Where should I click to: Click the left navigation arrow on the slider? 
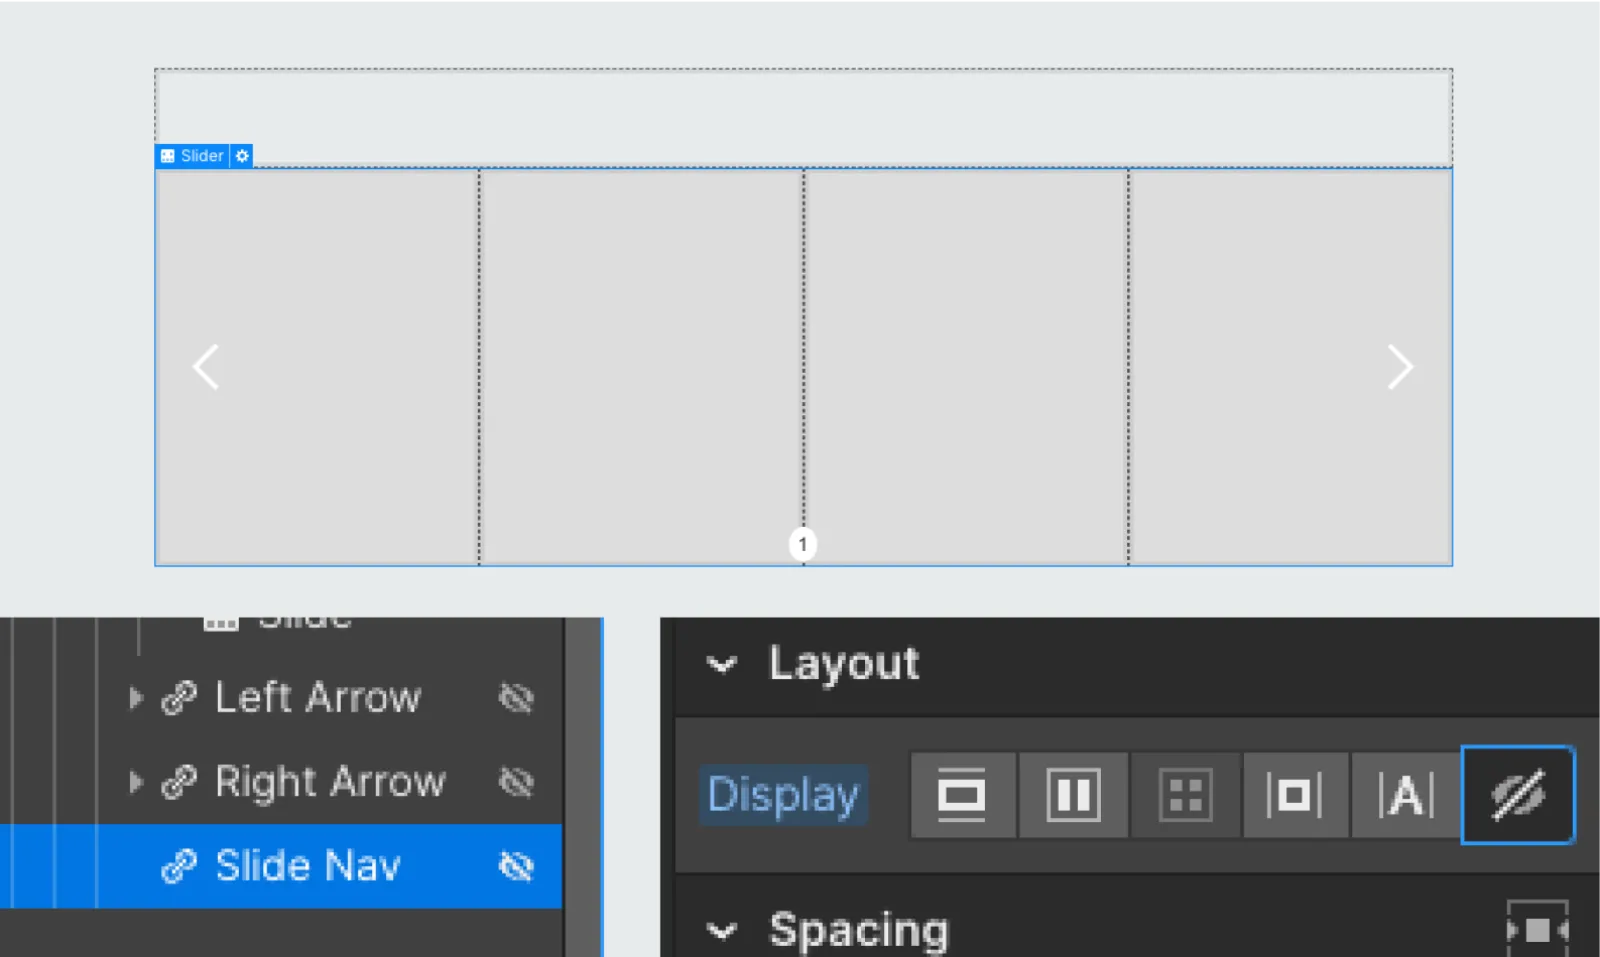point(206,366)
